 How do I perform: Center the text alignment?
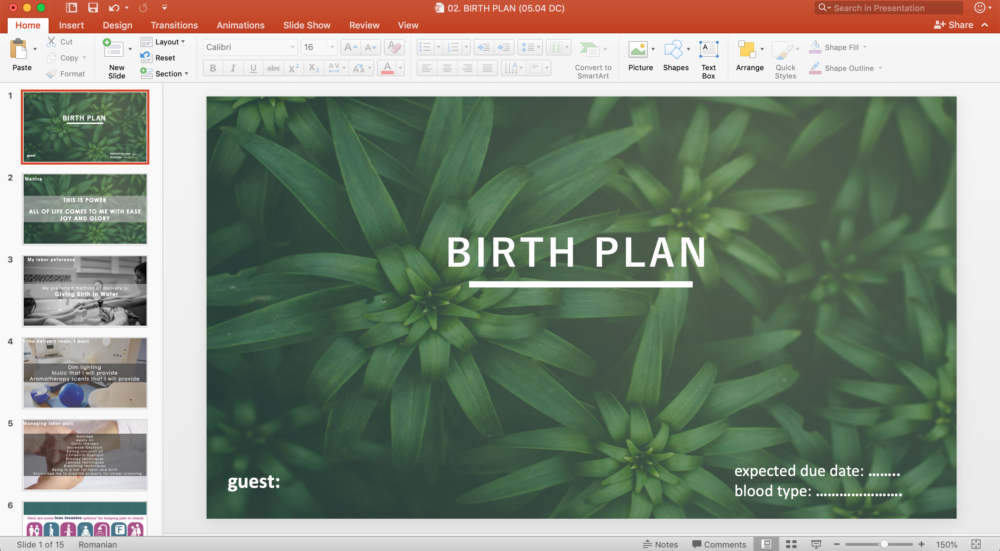(447, 68)
